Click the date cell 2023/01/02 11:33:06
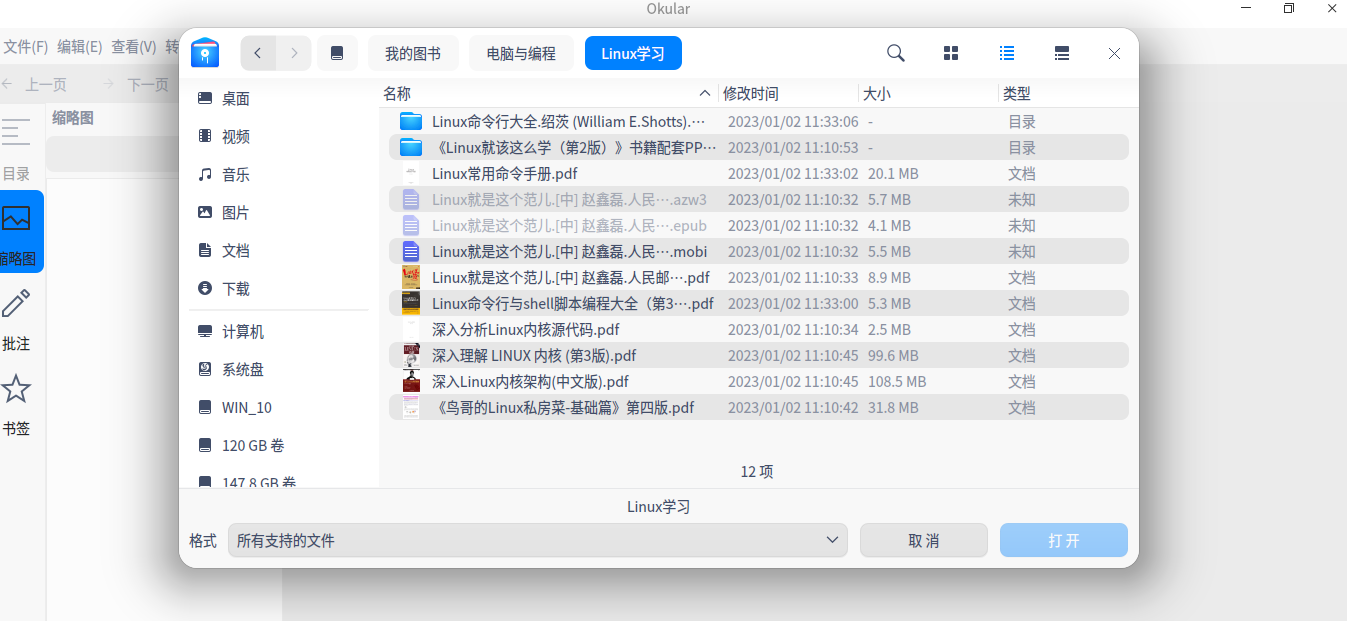This screenshot has height=621, width=1347. click(x=793, y=122)
